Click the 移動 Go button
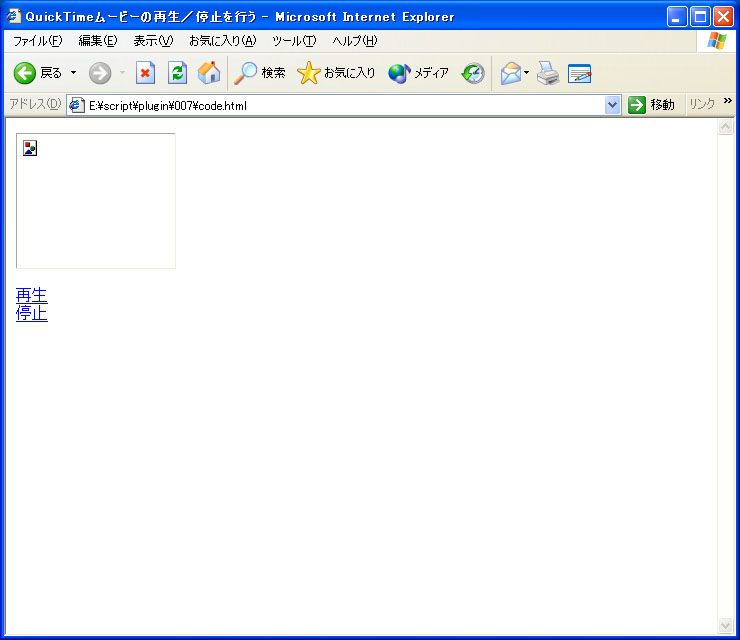This screenshot has height=640, width=740. click(651, 105)
